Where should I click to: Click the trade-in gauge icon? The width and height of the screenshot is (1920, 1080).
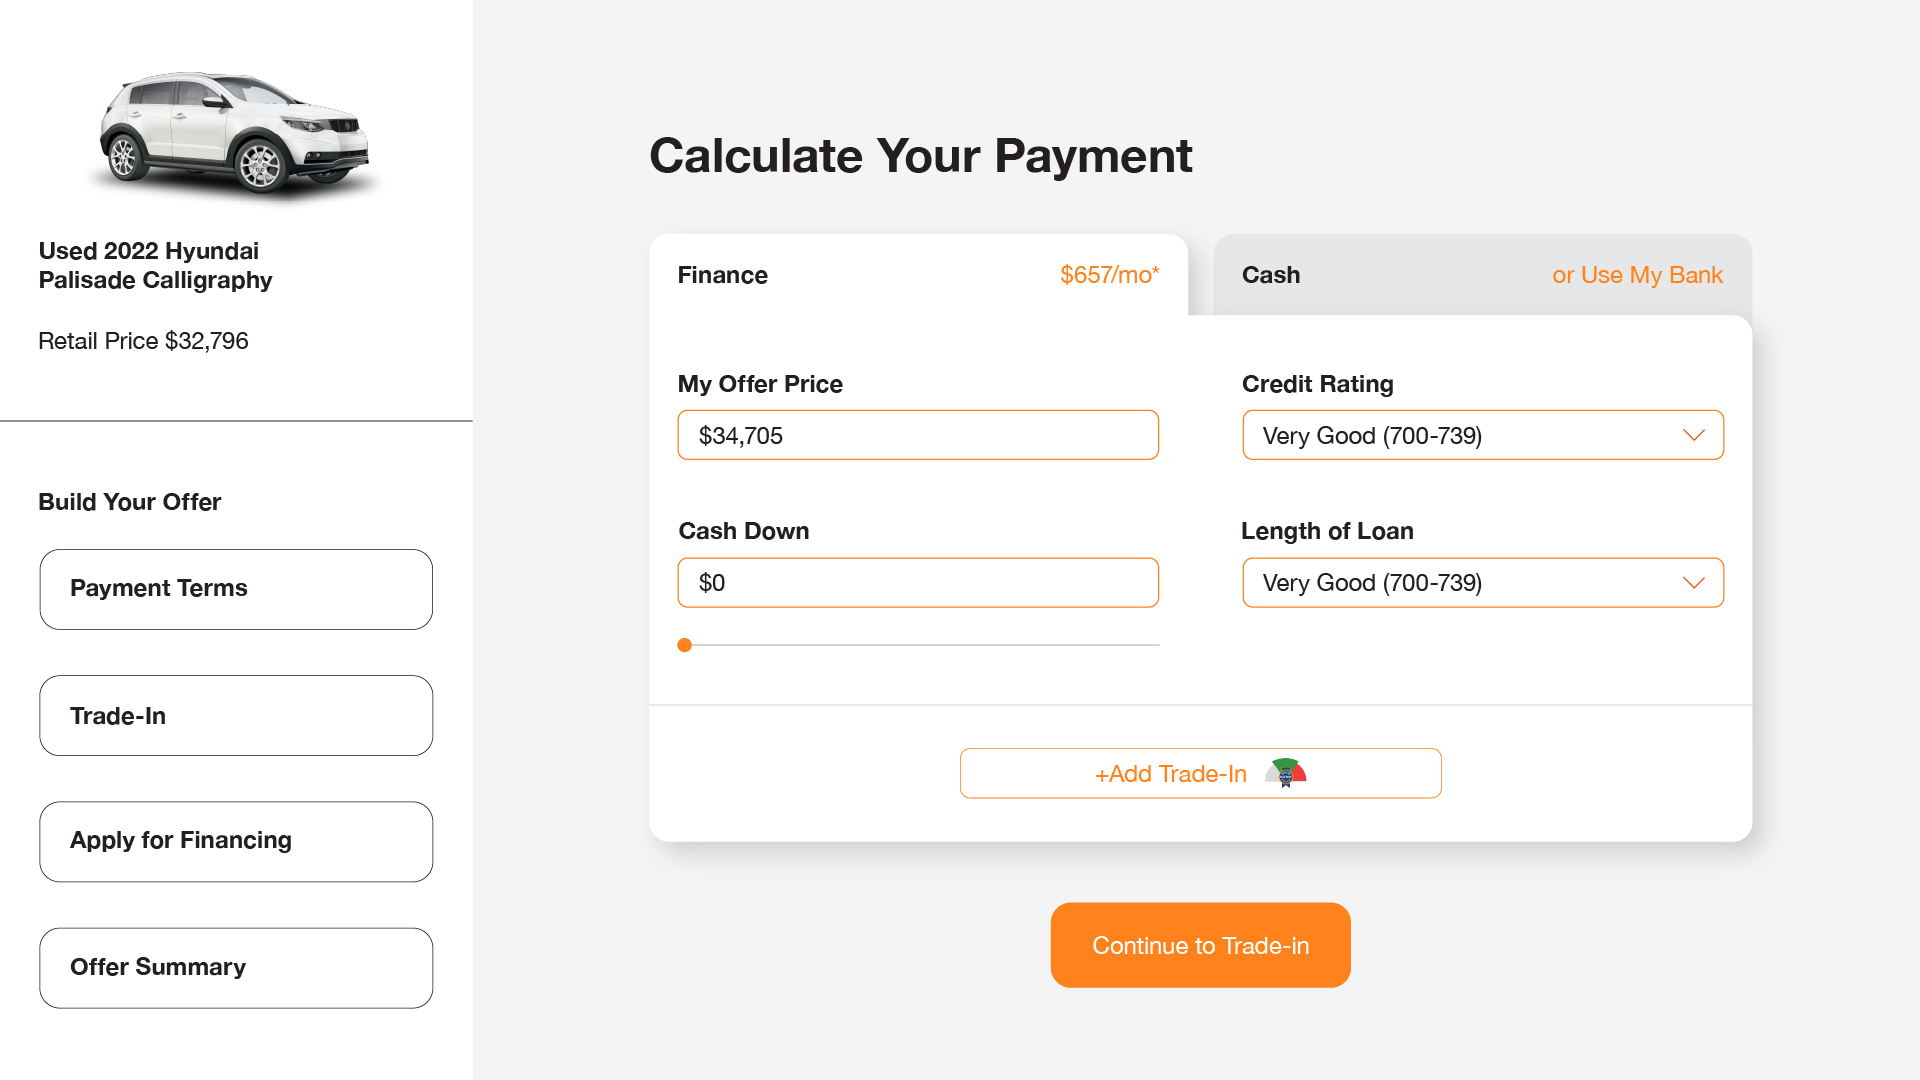point(1286,773)
